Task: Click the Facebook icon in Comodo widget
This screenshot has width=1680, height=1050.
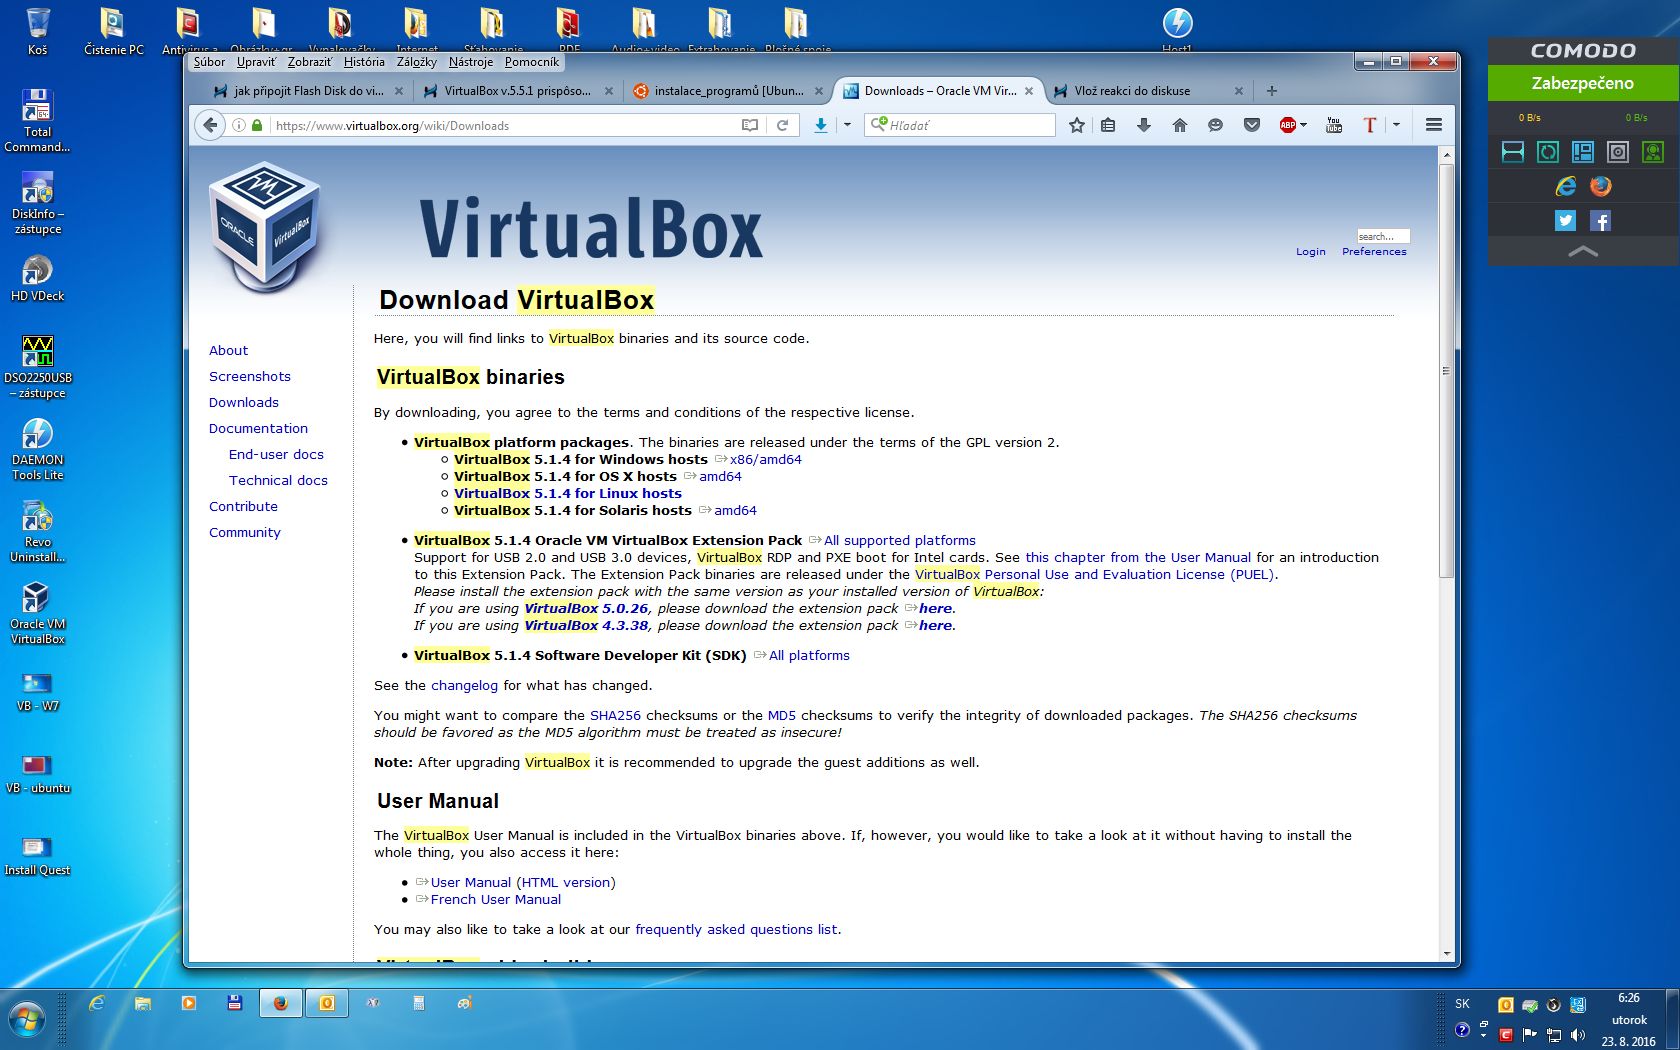Action: click(x=1601, y=221)
